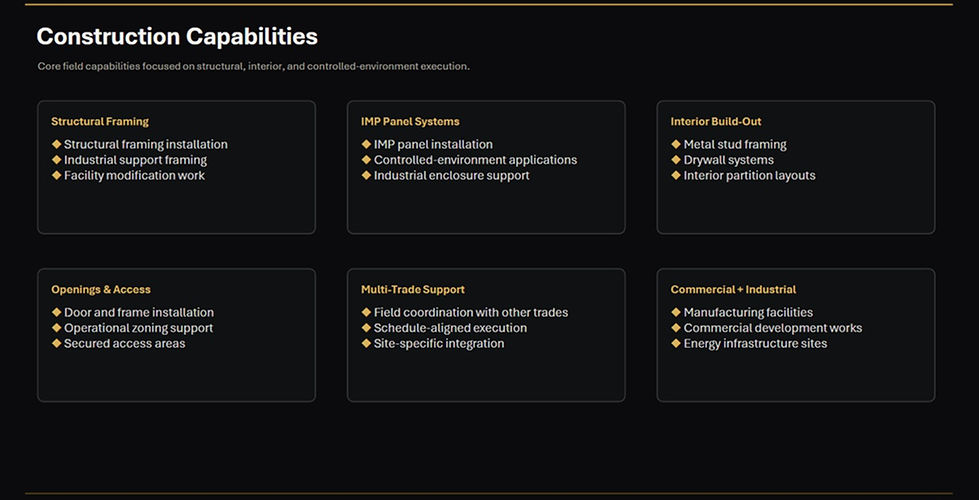Select the Openings & Access card title

(101, 289)
